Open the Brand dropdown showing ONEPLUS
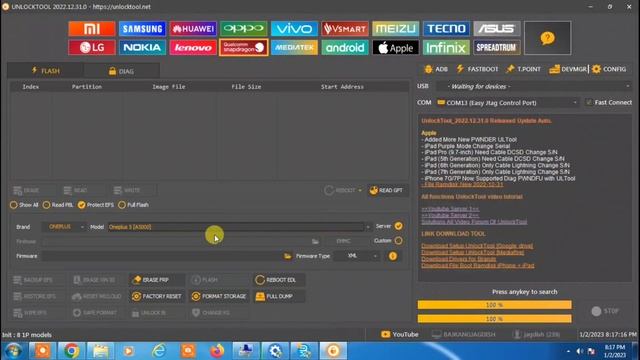Screen dimensions: 640x360 pos(64,227)
